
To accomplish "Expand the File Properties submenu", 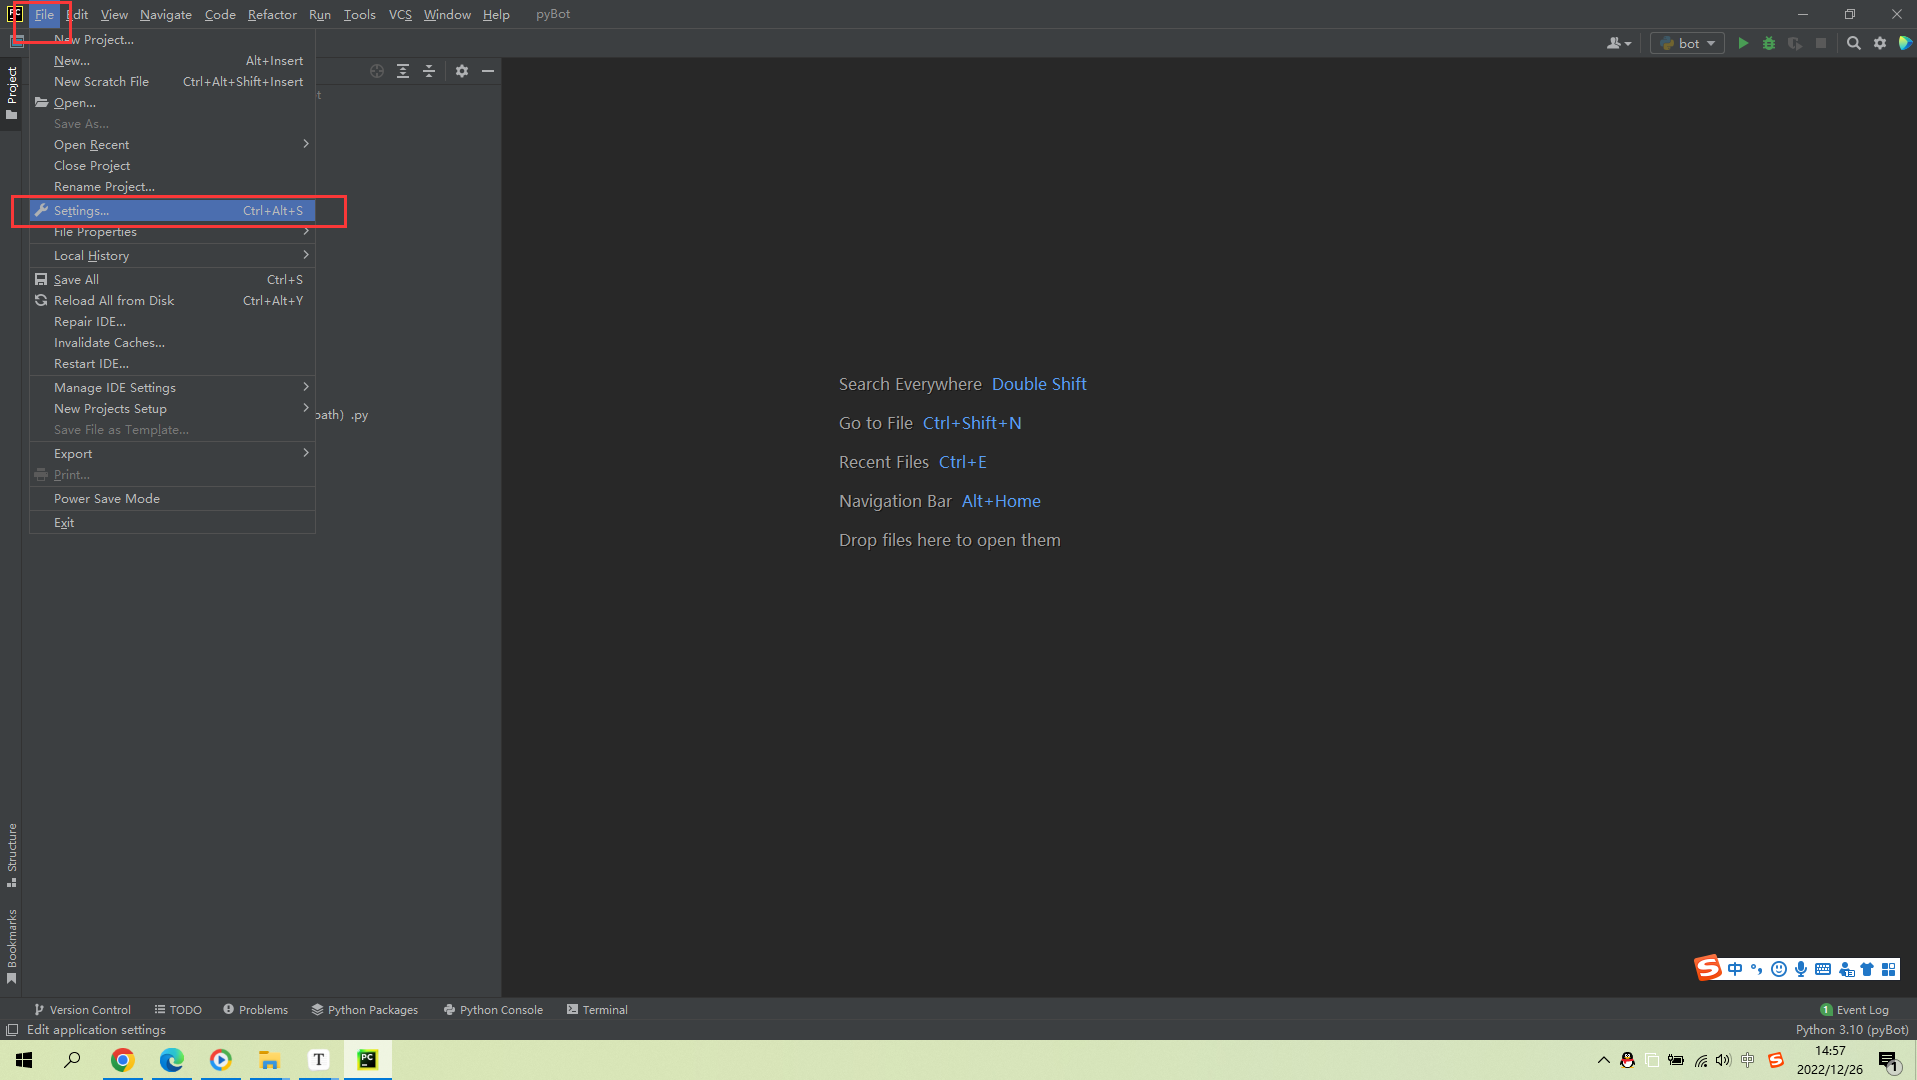I will tap(172, 231).
